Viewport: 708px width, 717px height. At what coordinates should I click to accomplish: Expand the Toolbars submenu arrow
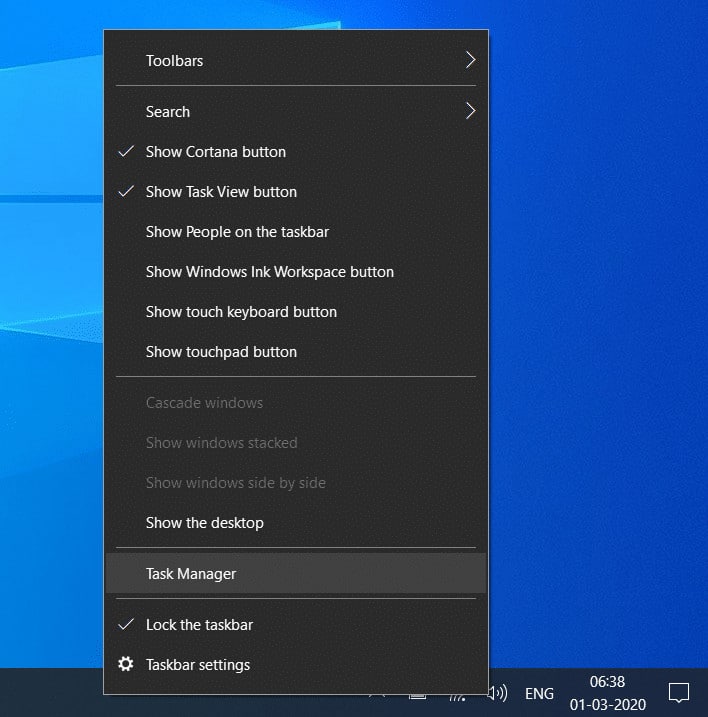pyautogui.click(x=470, y=60)
